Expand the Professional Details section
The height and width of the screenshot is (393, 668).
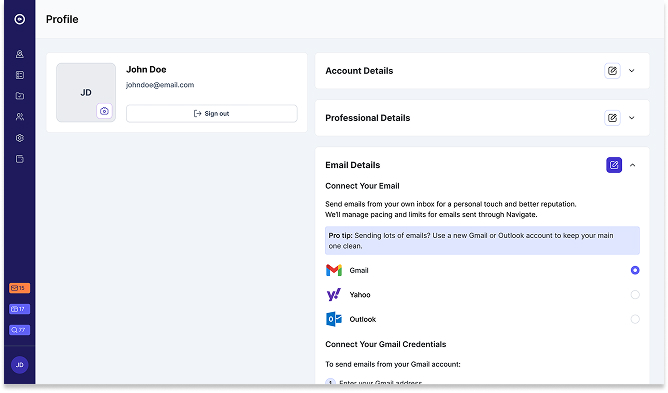tap(632, 118)
